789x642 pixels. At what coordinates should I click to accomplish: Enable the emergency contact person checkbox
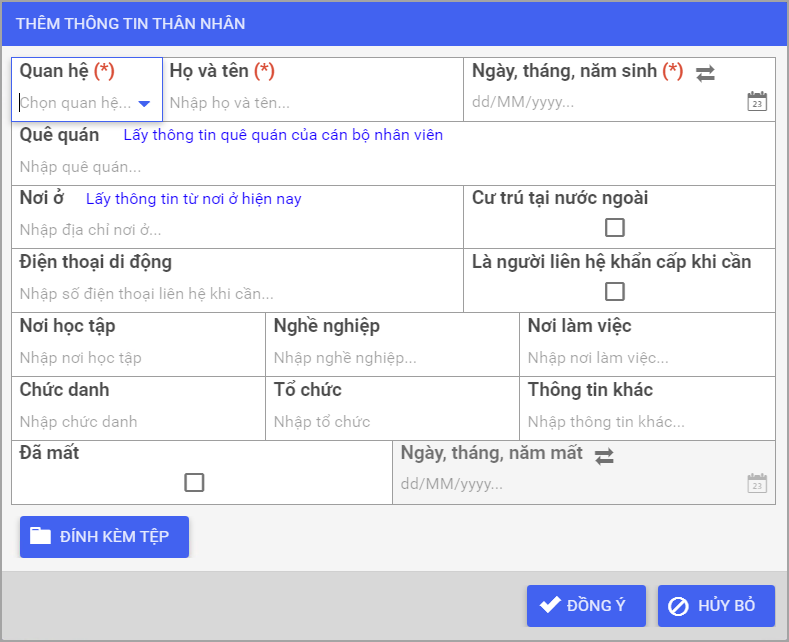pos(614,291)
